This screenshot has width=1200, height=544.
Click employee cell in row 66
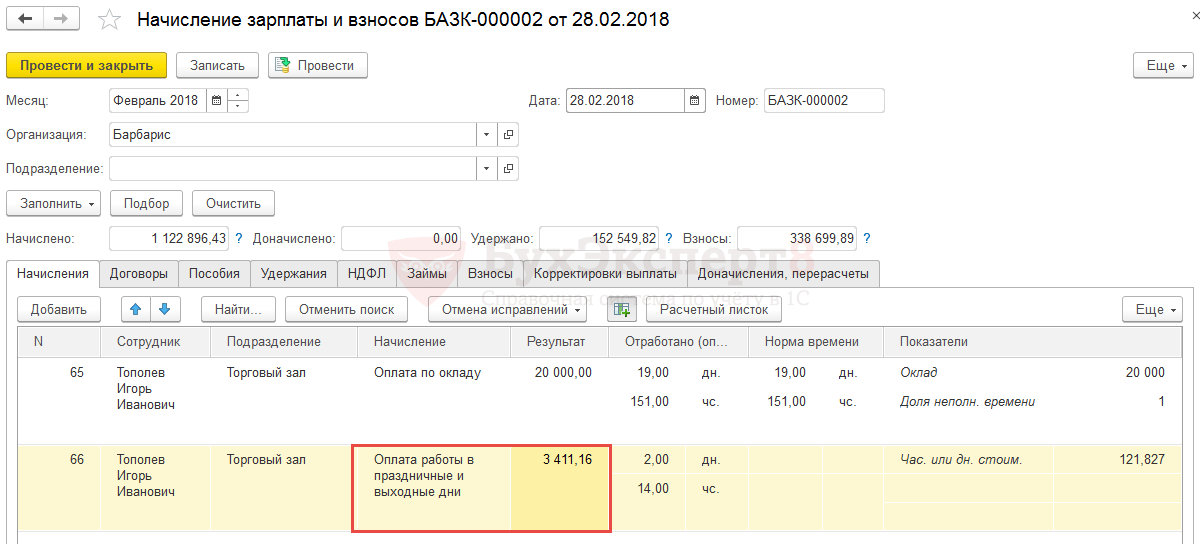[x=156, y=487]
